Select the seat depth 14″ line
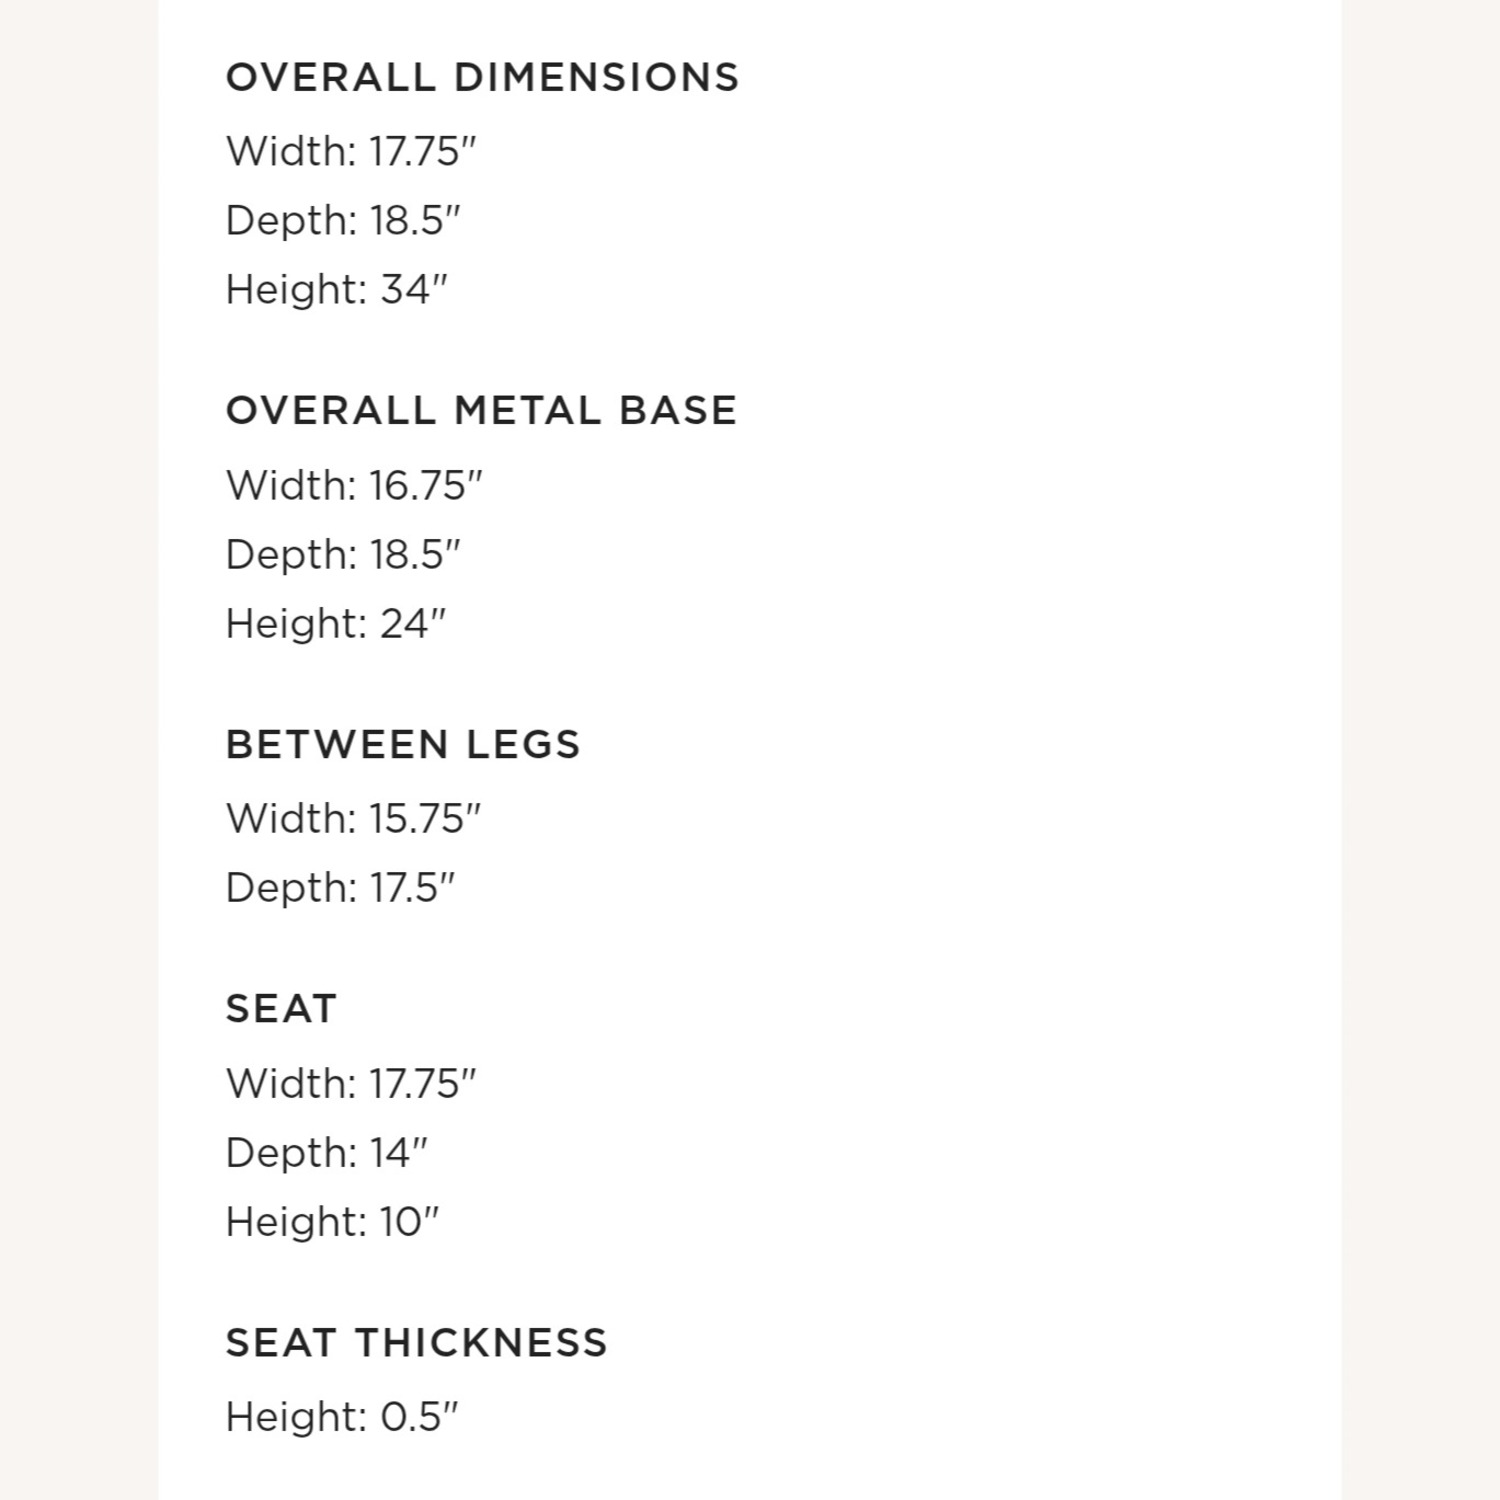Viewport: 1500px width, 1500px height. point(326,1153)
